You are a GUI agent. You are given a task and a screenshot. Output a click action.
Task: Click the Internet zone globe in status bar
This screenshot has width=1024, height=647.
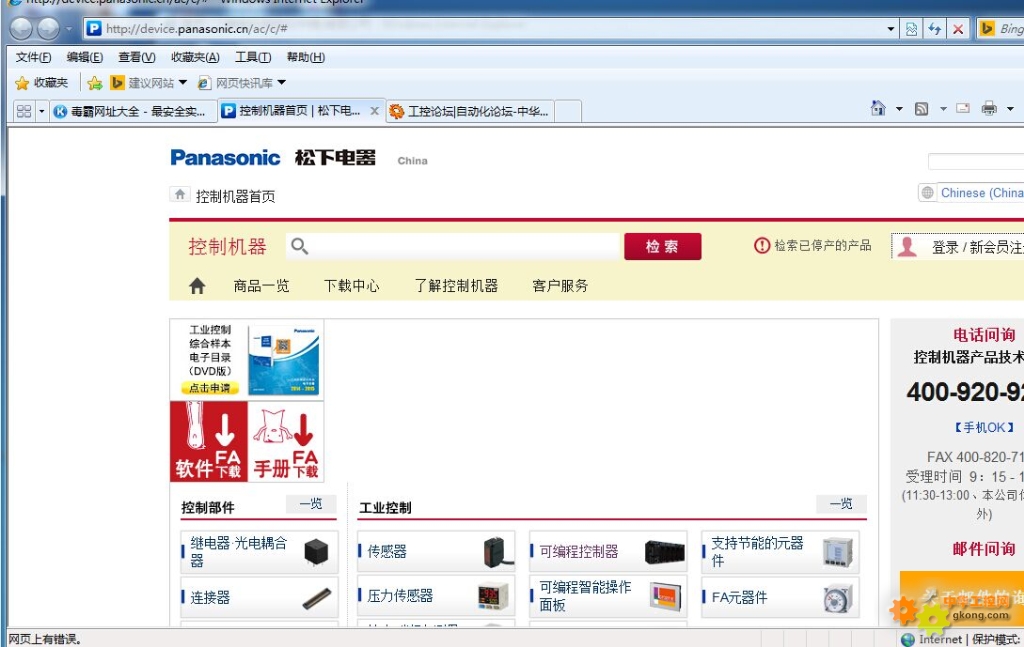[908, 640]
